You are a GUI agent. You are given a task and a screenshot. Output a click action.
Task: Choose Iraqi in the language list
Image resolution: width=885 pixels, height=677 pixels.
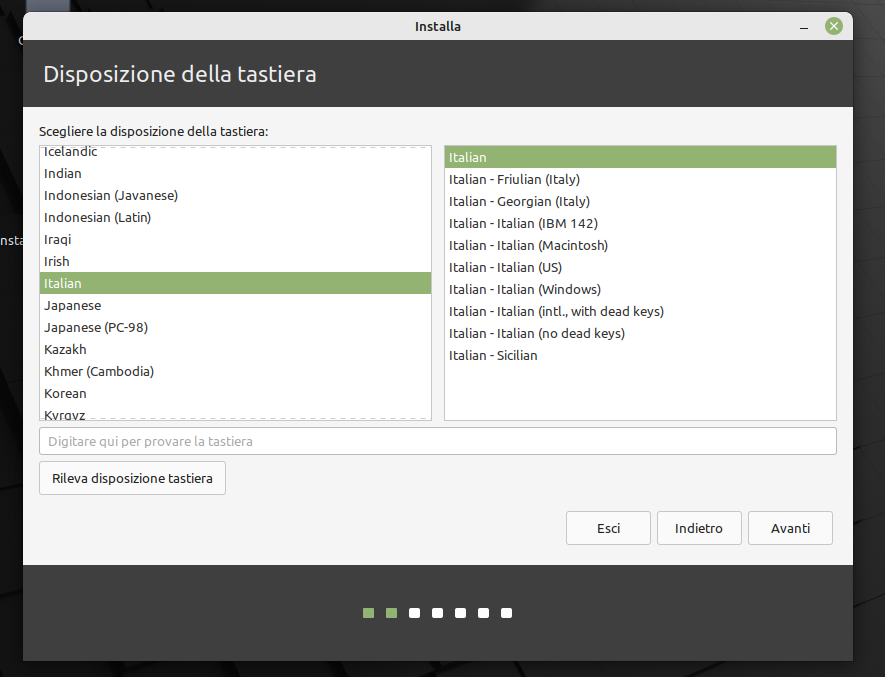[235, 239]
